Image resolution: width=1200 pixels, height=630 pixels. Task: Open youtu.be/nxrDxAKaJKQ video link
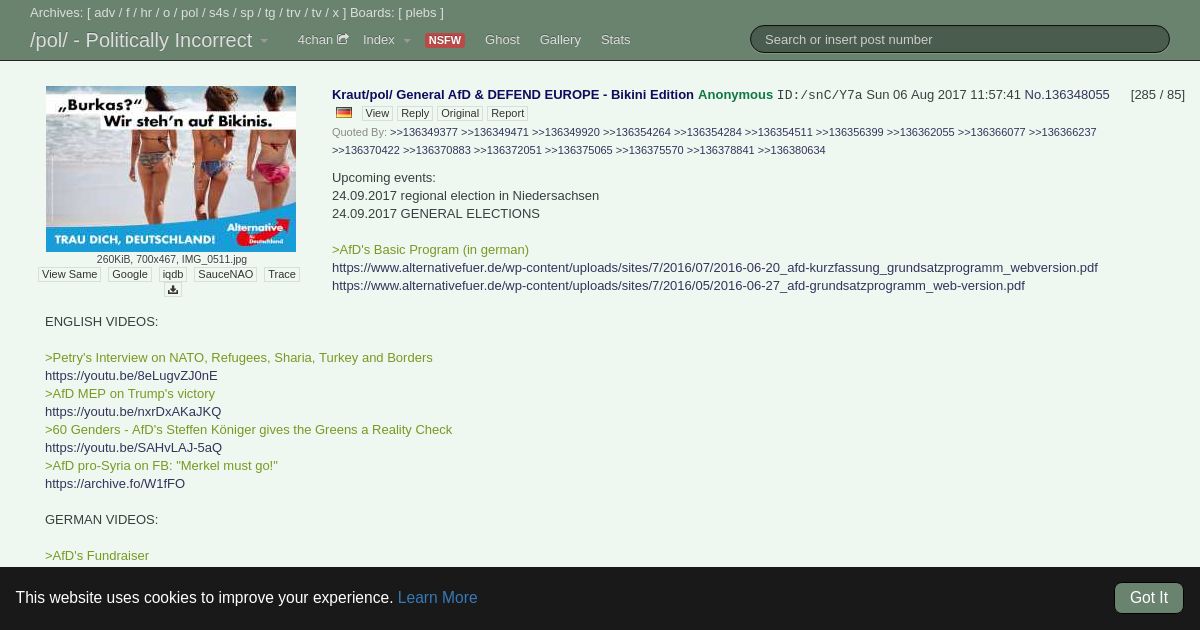pyautogui.click(x=133, y=411)
